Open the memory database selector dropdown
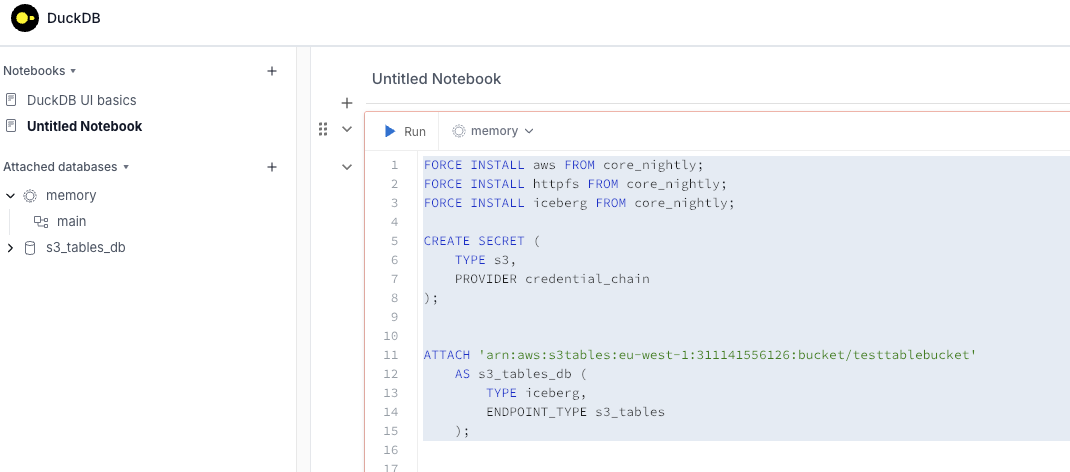Screen dimensions: 1070x472 tap(493, 131)
